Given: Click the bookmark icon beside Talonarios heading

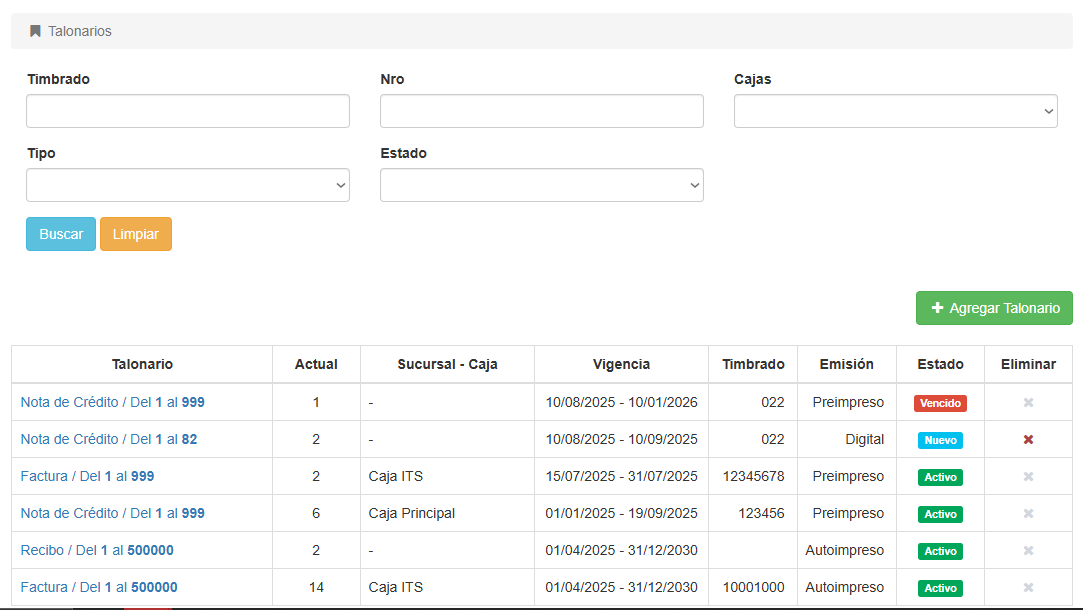Looking at the screenshot, I should click(35, 31).
